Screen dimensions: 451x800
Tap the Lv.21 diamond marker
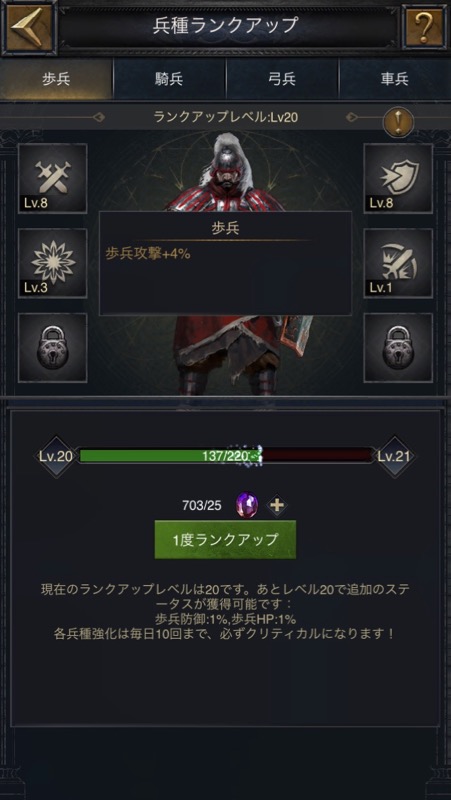[x=394, y=456]
